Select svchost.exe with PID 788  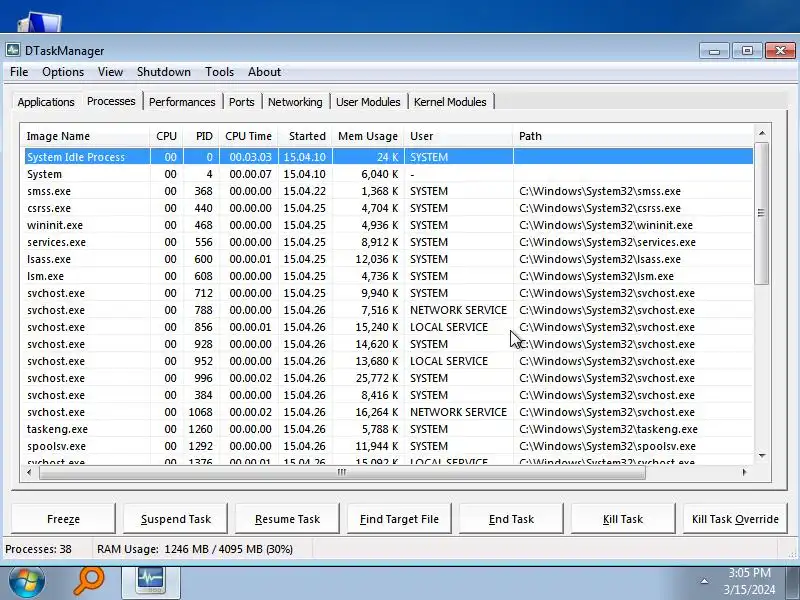[388, 310]
